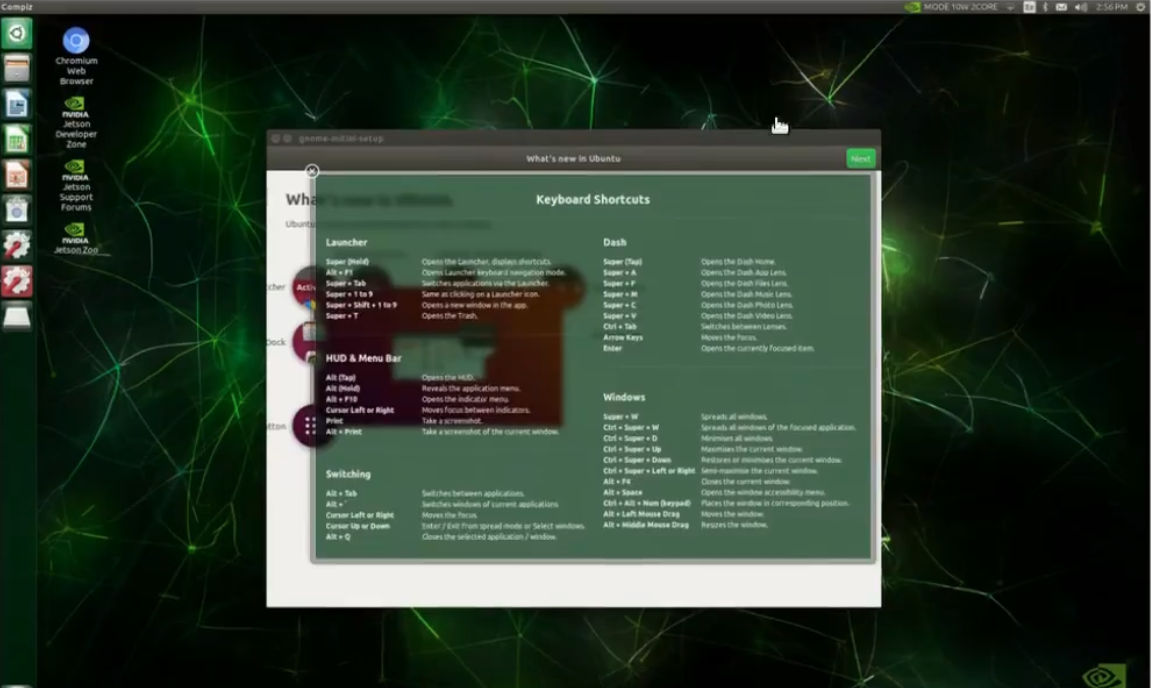Click the 'Alt + F10' shortcut text
Image resolution: width=1151 pixels, height=688 pixels.
(x=341, y=399)
